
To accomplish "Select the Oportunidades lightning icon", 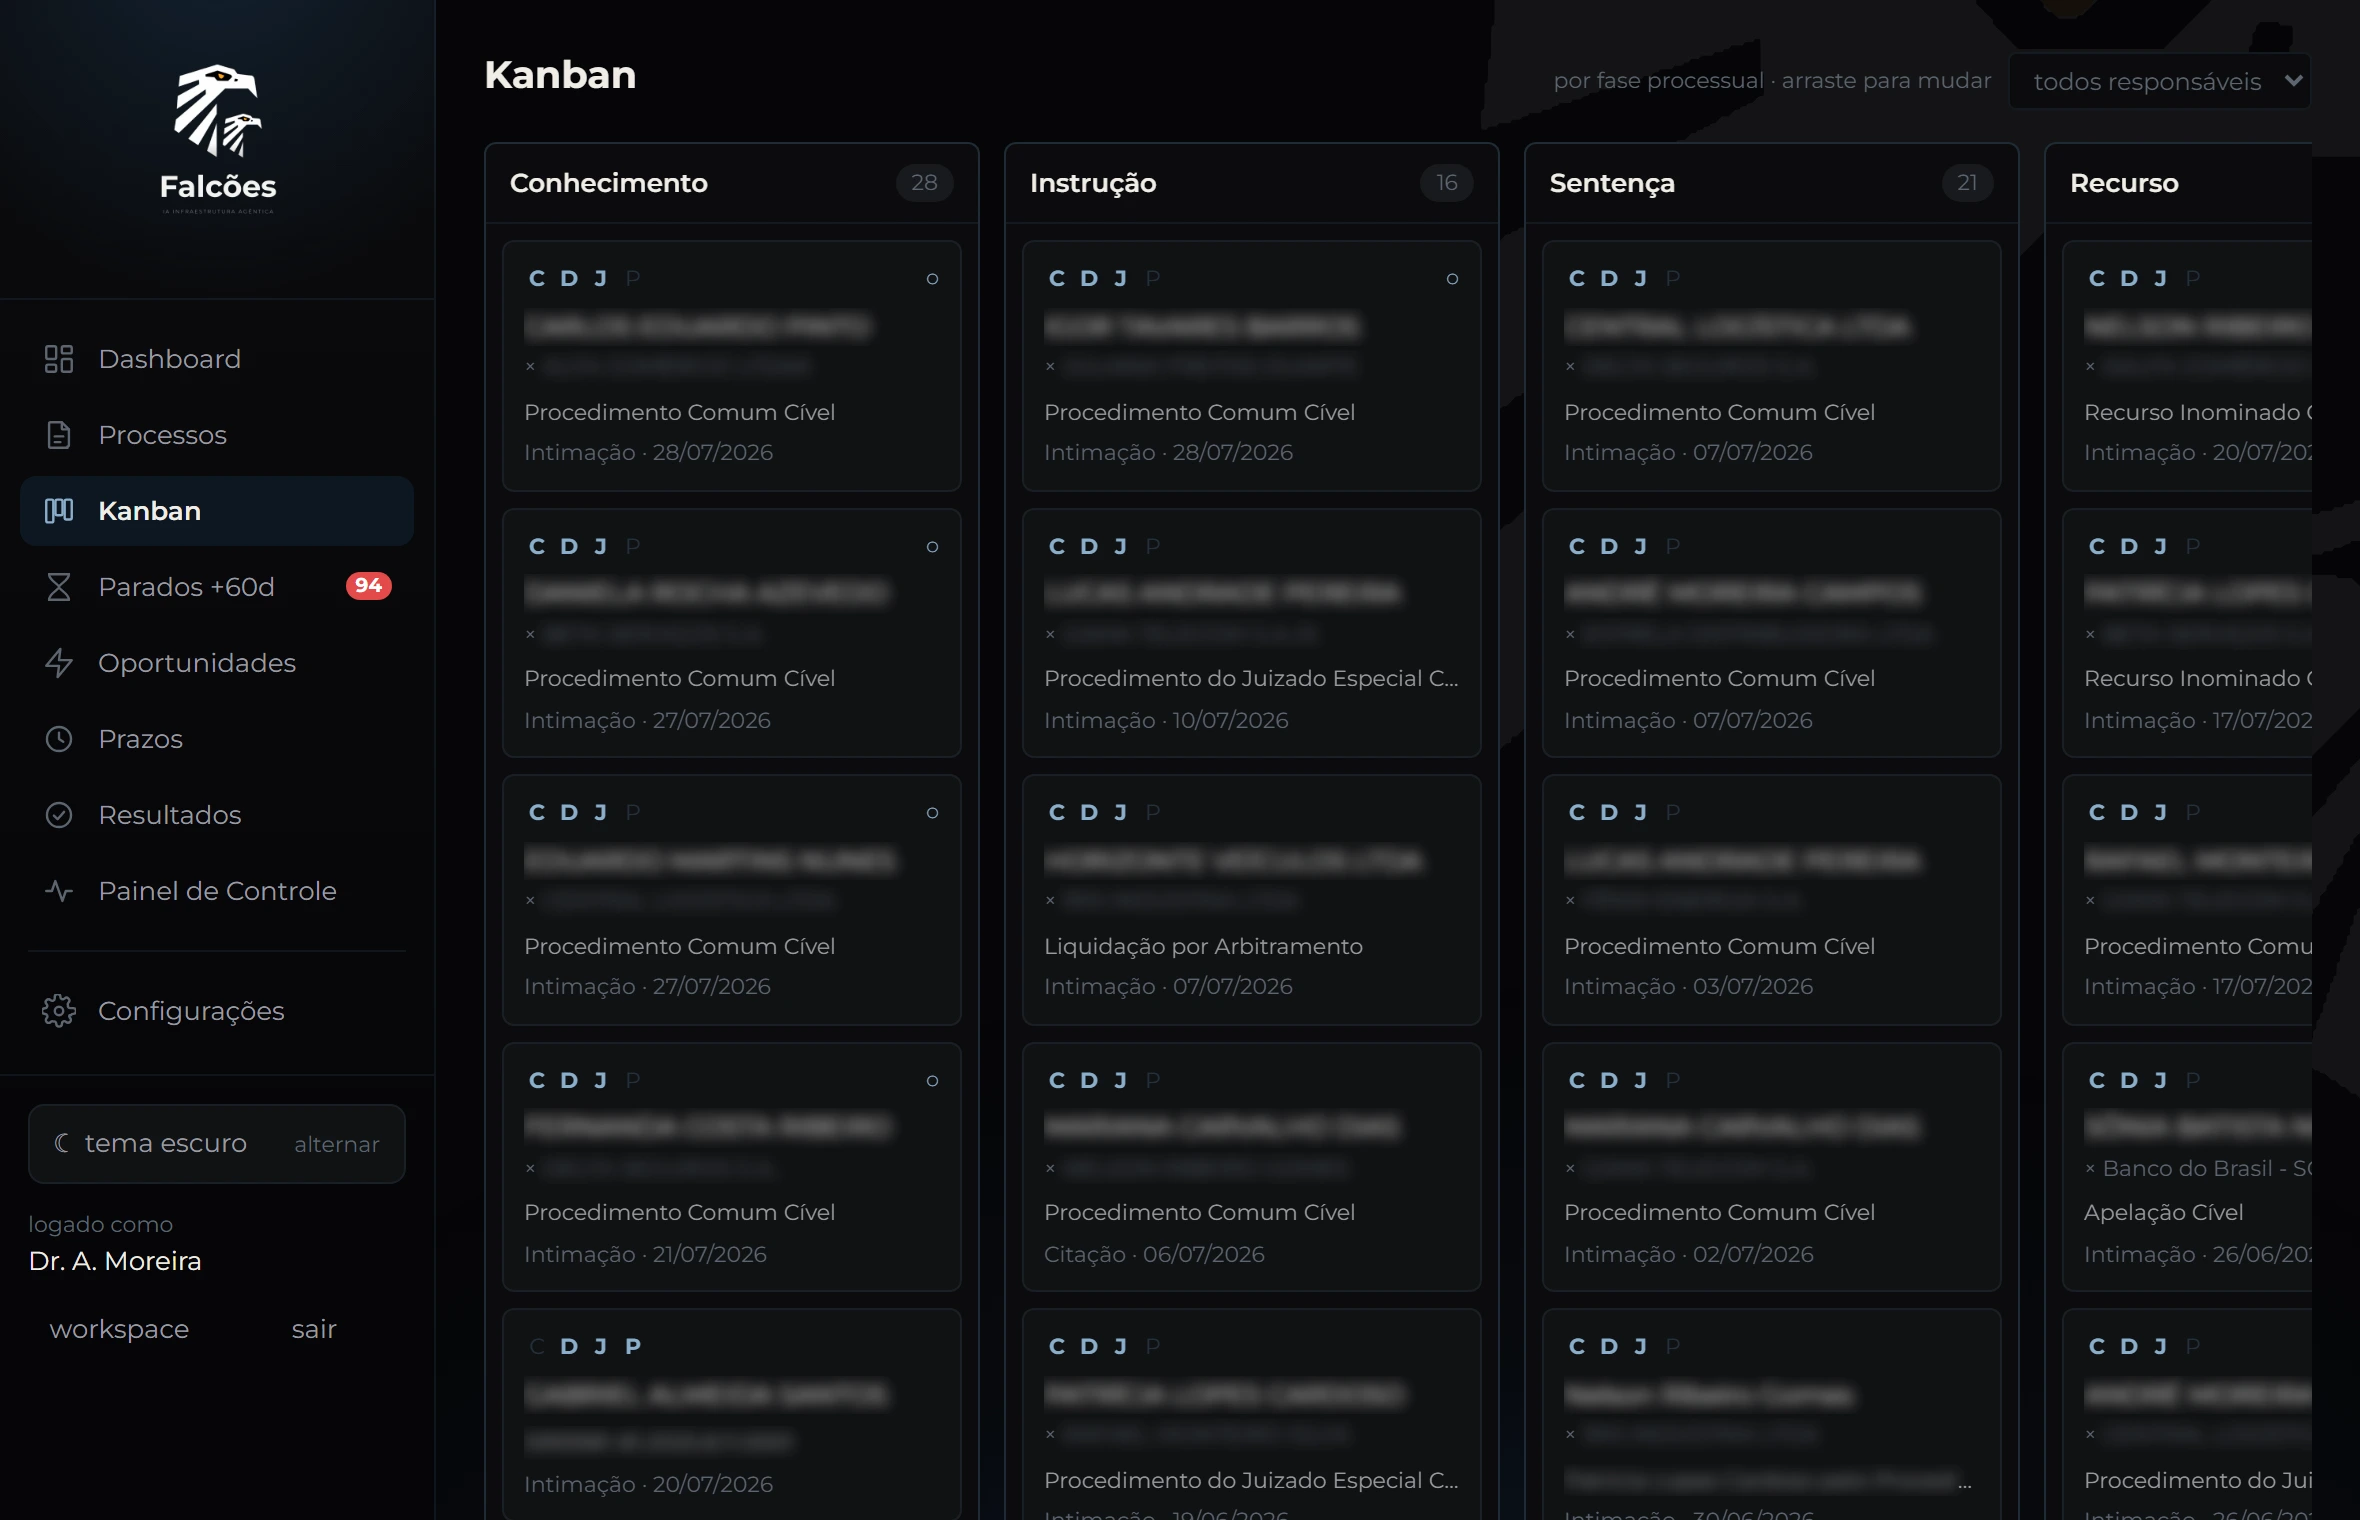I will tap(59, 663).
